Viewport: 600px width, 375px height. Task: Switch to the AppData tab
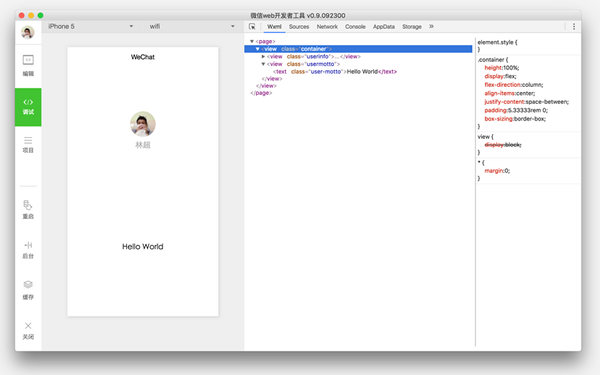(x=384, y=27)
